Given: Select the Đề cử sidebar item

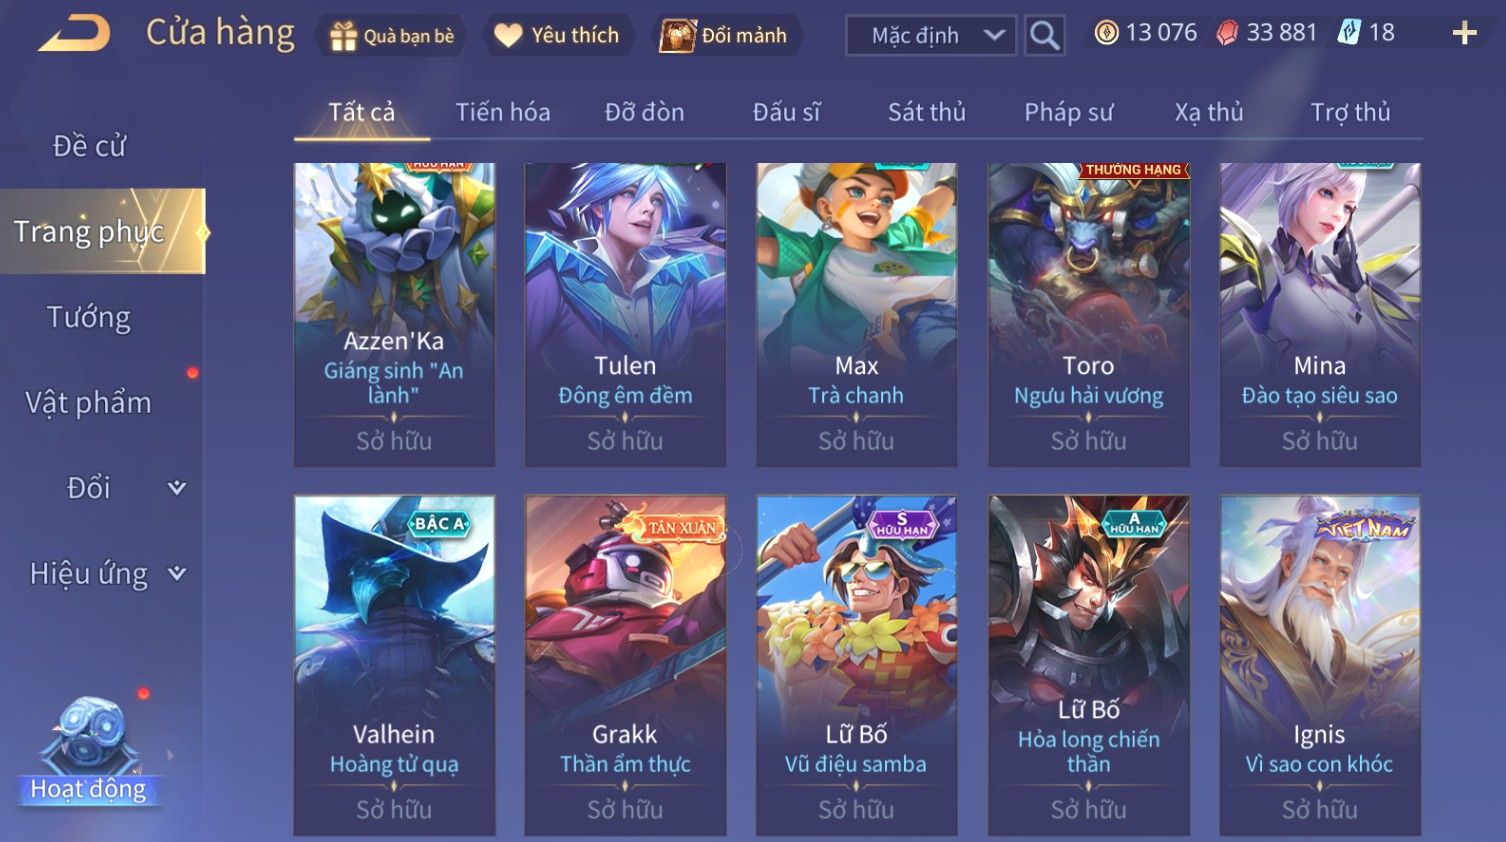Looking at the screenshot, I should click(89, 146).
